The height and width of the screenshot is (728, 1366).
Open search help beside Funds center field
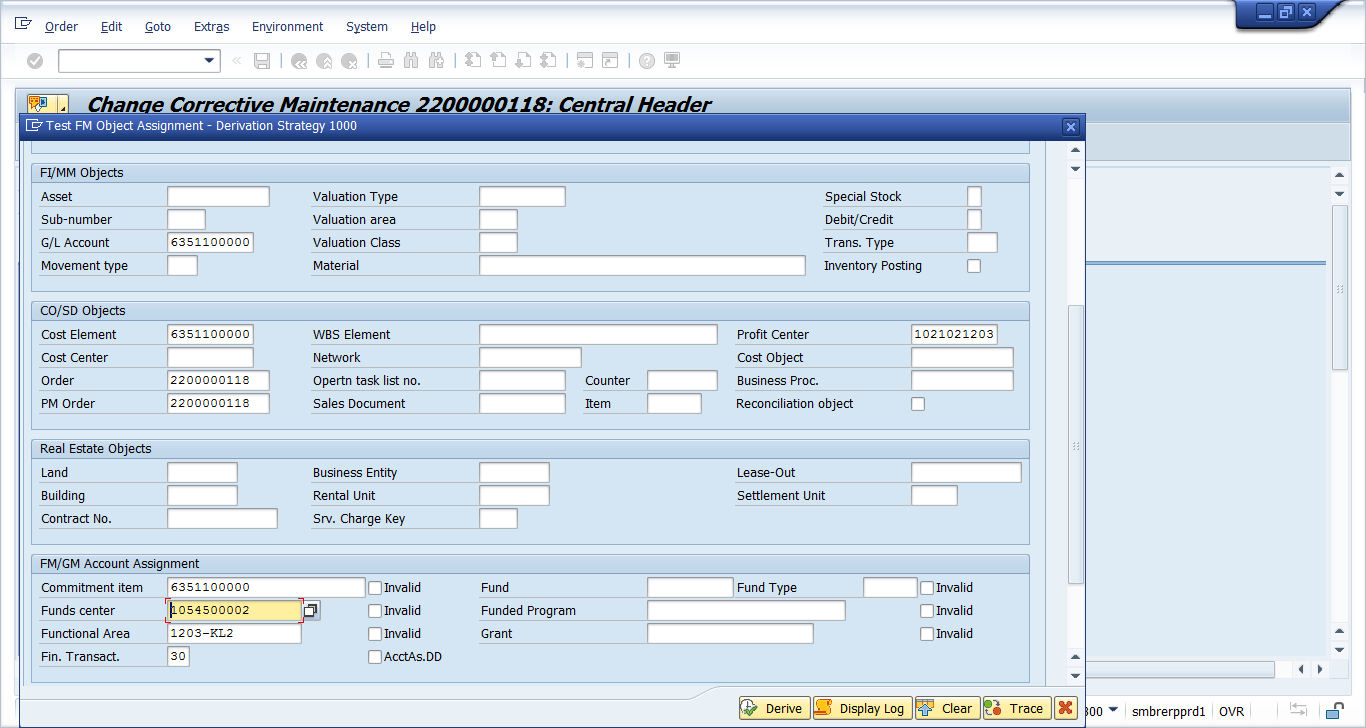(x=311, y=611)
